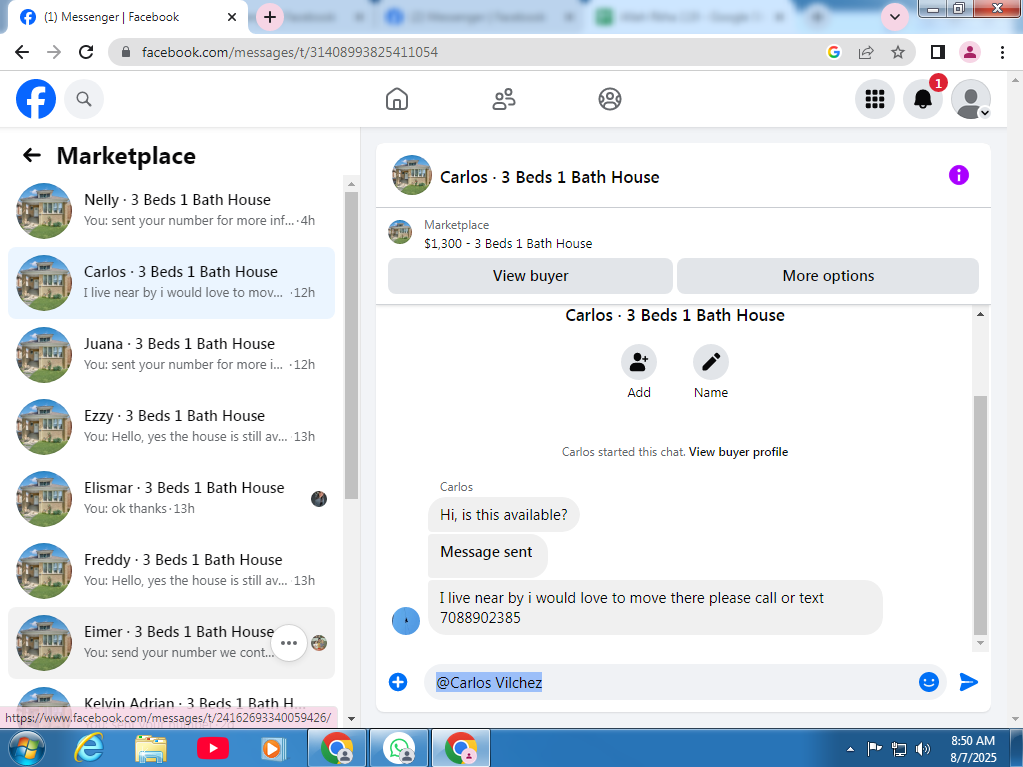
Task: Click Carlos sender avatar beside last message
Action: coord(406,621)
